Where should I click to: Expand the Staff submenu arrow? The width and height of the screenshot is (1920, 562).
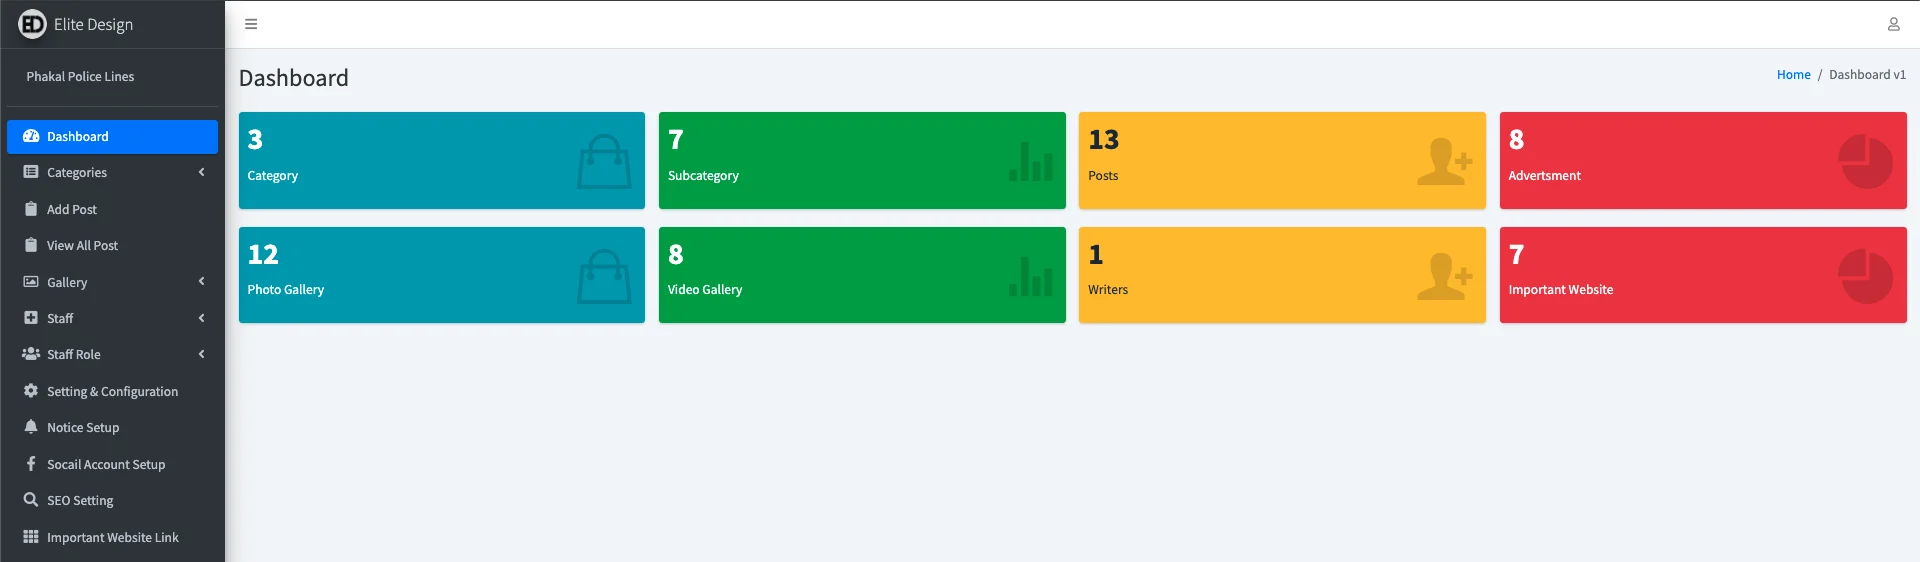tap(202, 318)
